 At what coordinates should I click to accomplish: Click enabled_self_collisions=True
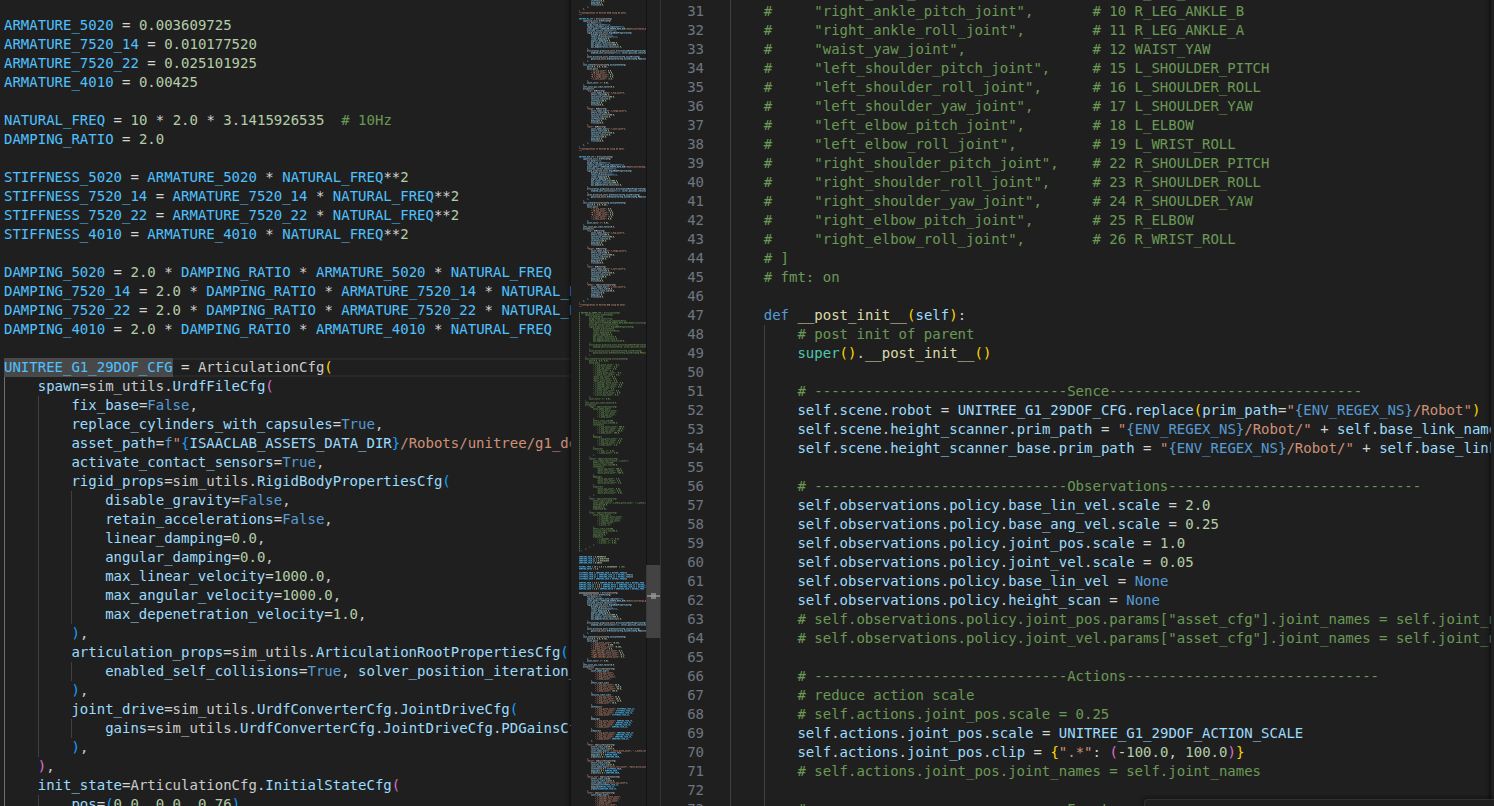pos(222,671)
